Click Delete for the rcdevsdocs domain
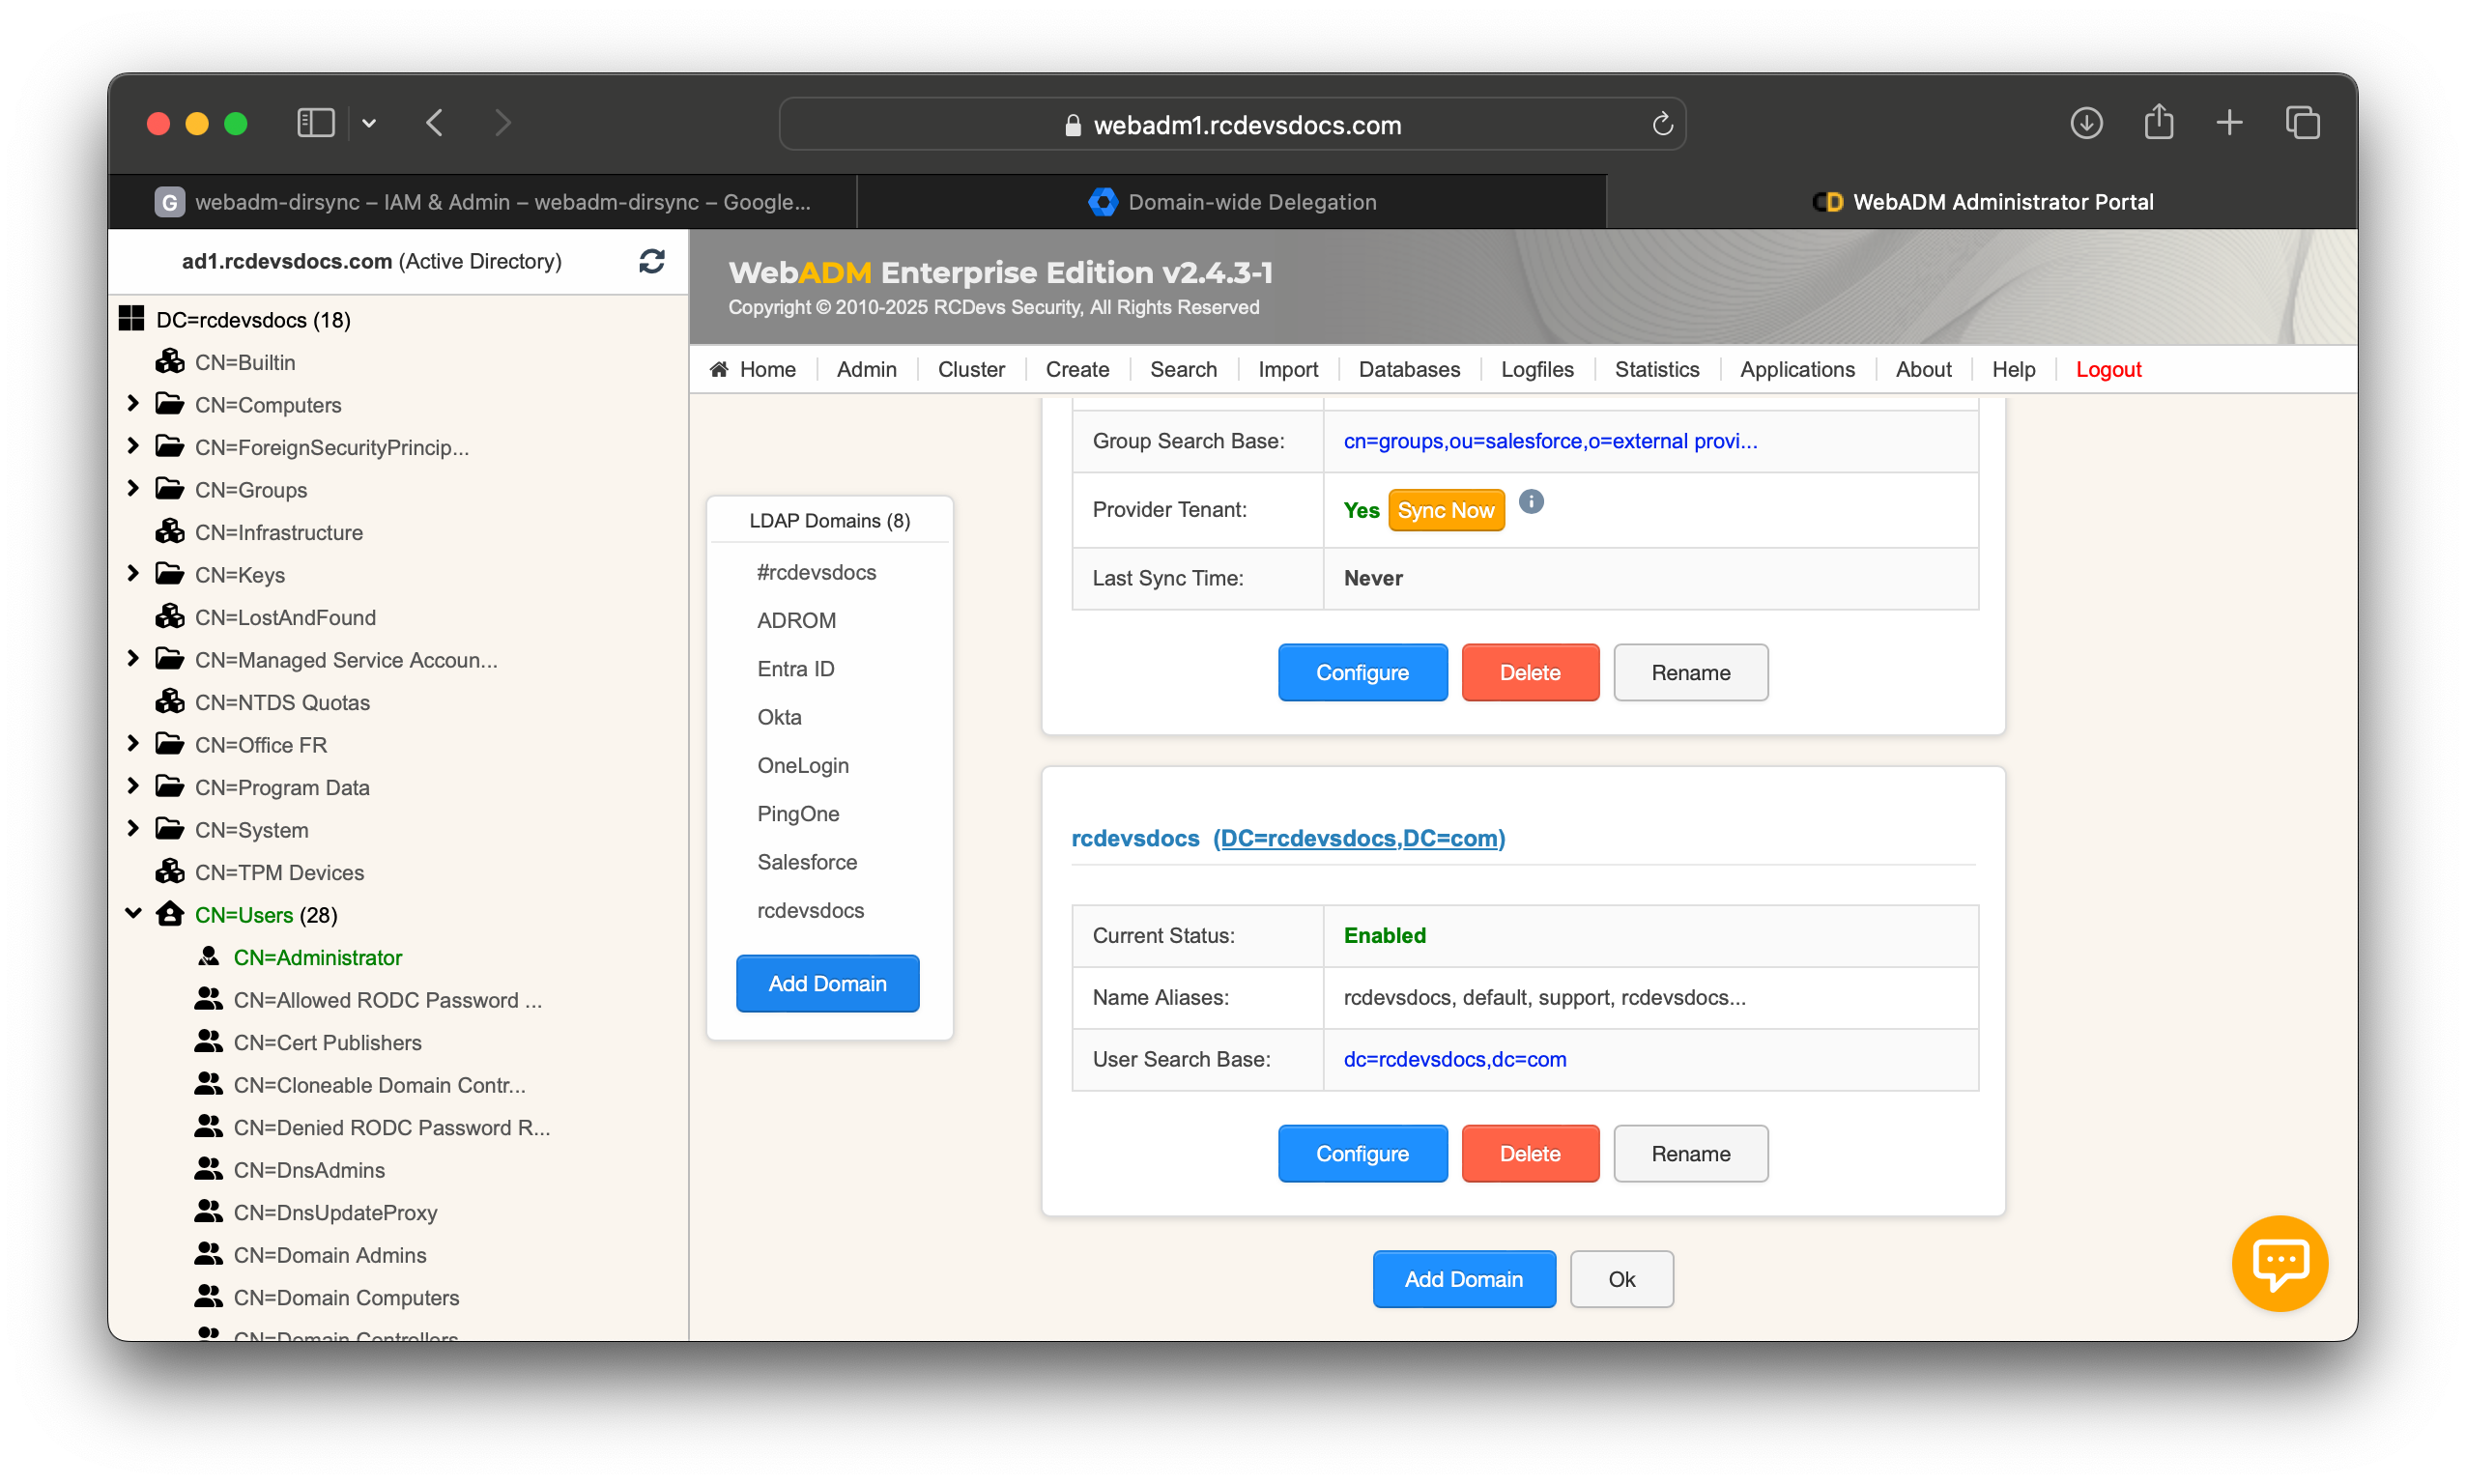2466x1484 pixels. (1530, 1153)
